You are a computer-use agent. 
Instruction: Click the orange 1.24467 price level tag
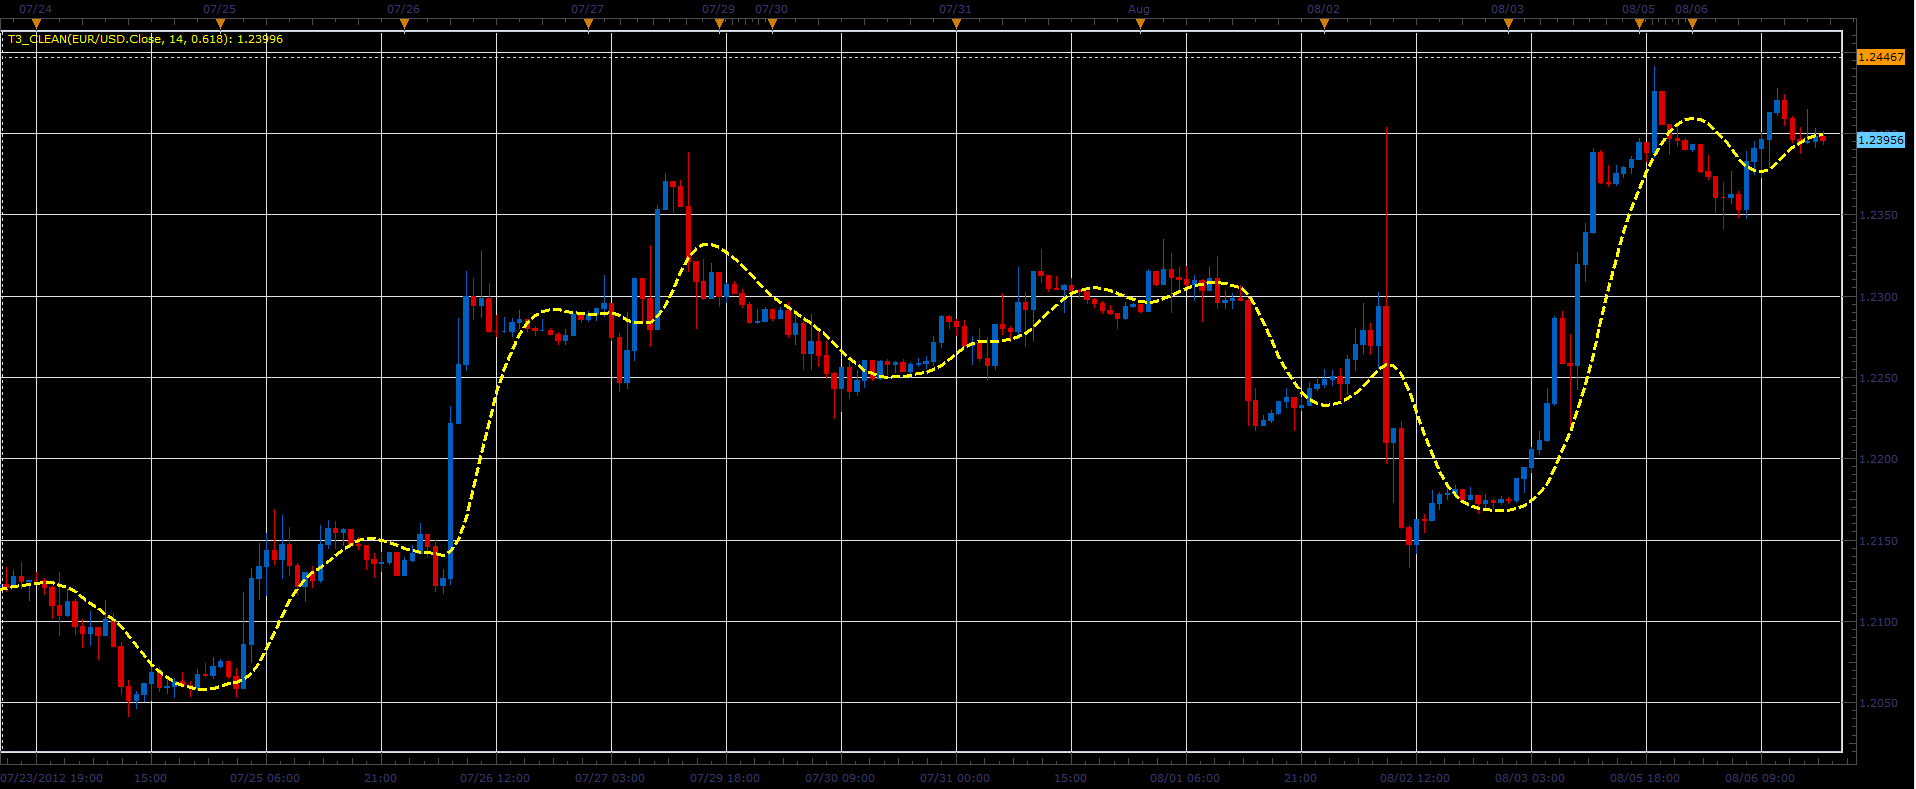click(x=1880, y=57)
